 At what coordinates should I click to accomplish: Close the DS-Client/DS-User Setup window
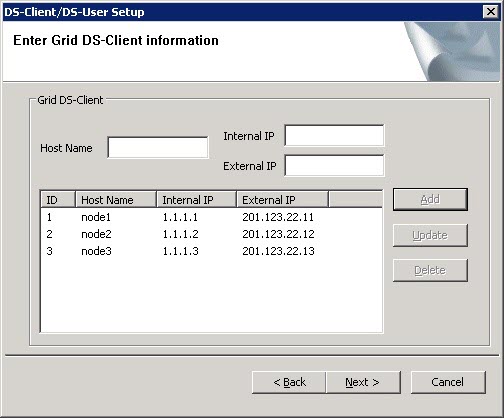tap(491, 12)
